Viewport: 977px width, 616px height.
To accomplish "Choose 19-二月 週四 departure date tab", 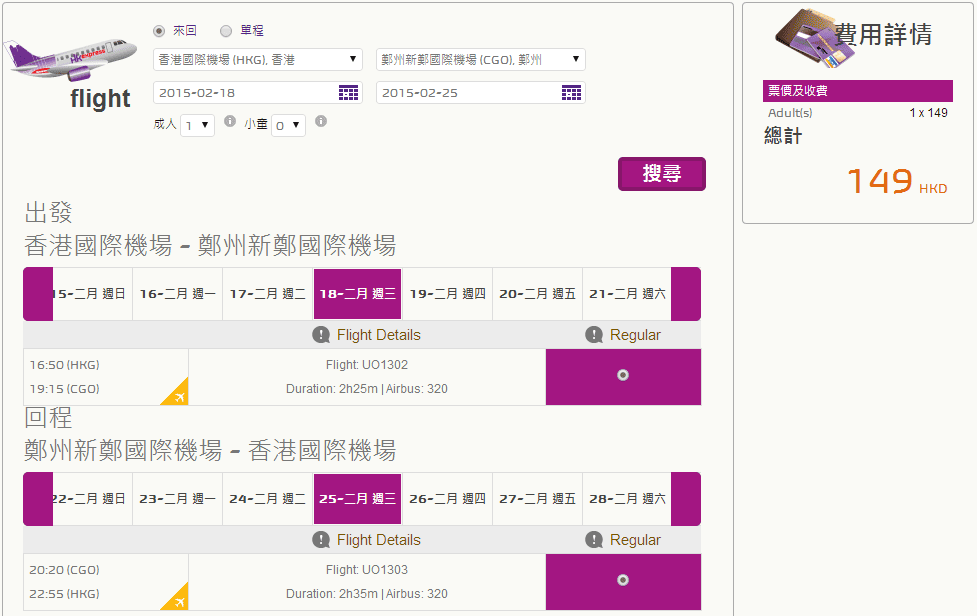I will 447,294.
